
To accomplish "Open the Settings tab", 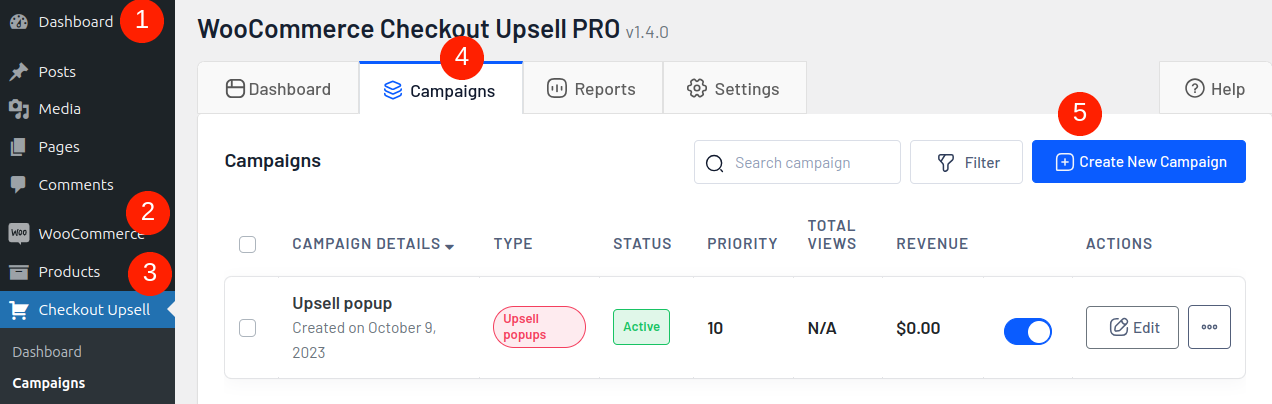I will pyautogui.click(x=733, y=89).
